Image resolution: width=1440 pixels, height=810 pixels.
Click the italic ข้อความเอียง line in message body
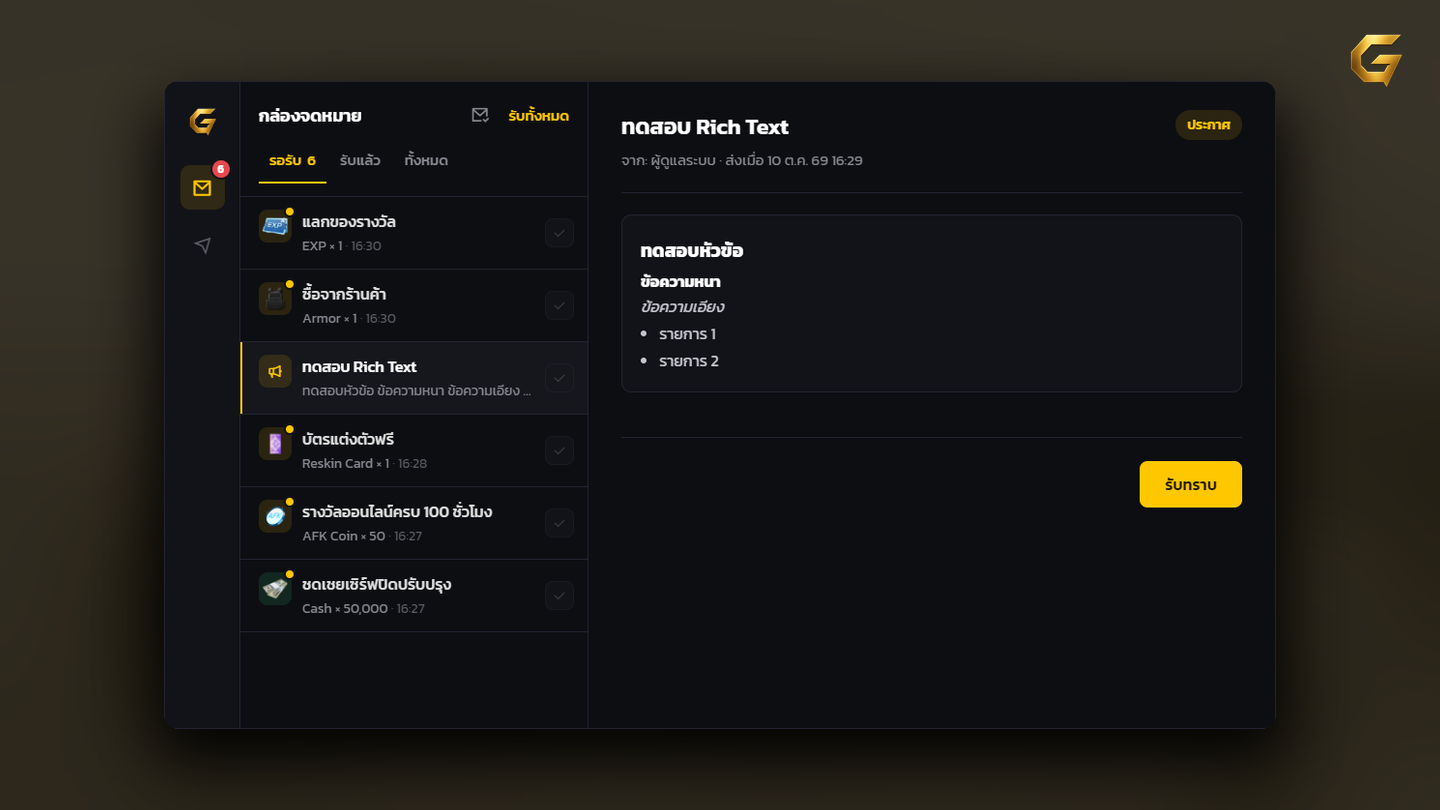pyautogui.click(x=682, y=307)
